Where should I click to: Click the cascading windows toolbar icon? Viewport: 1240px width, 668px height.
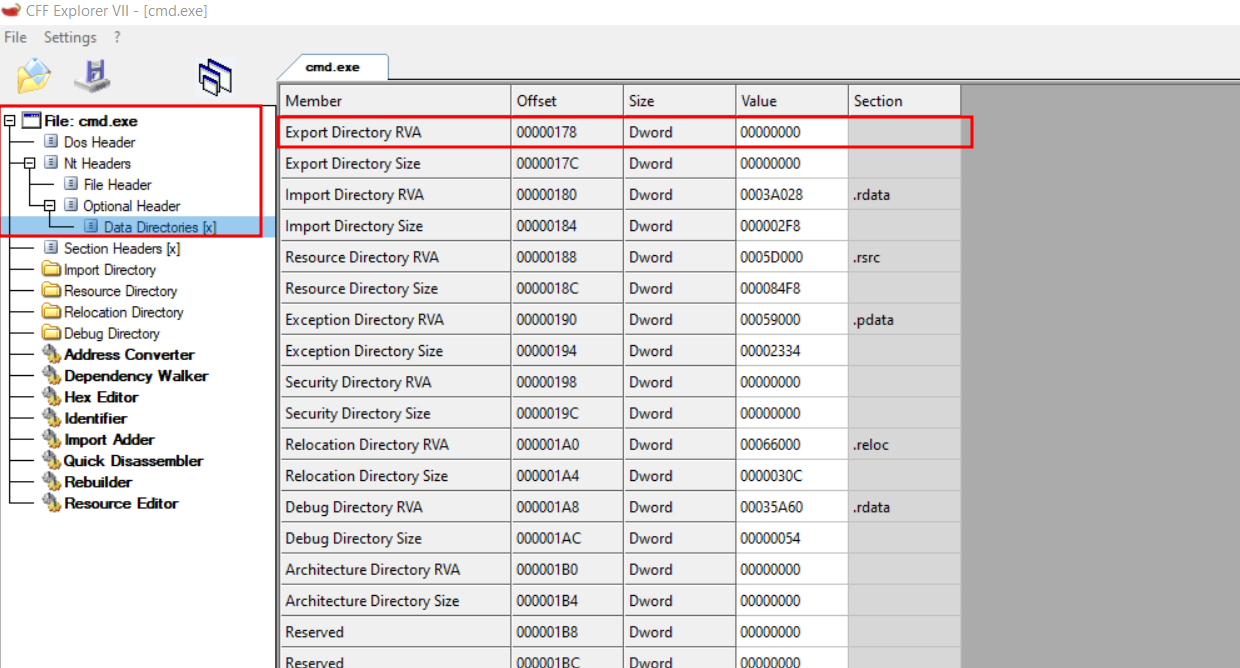point(215,77)
